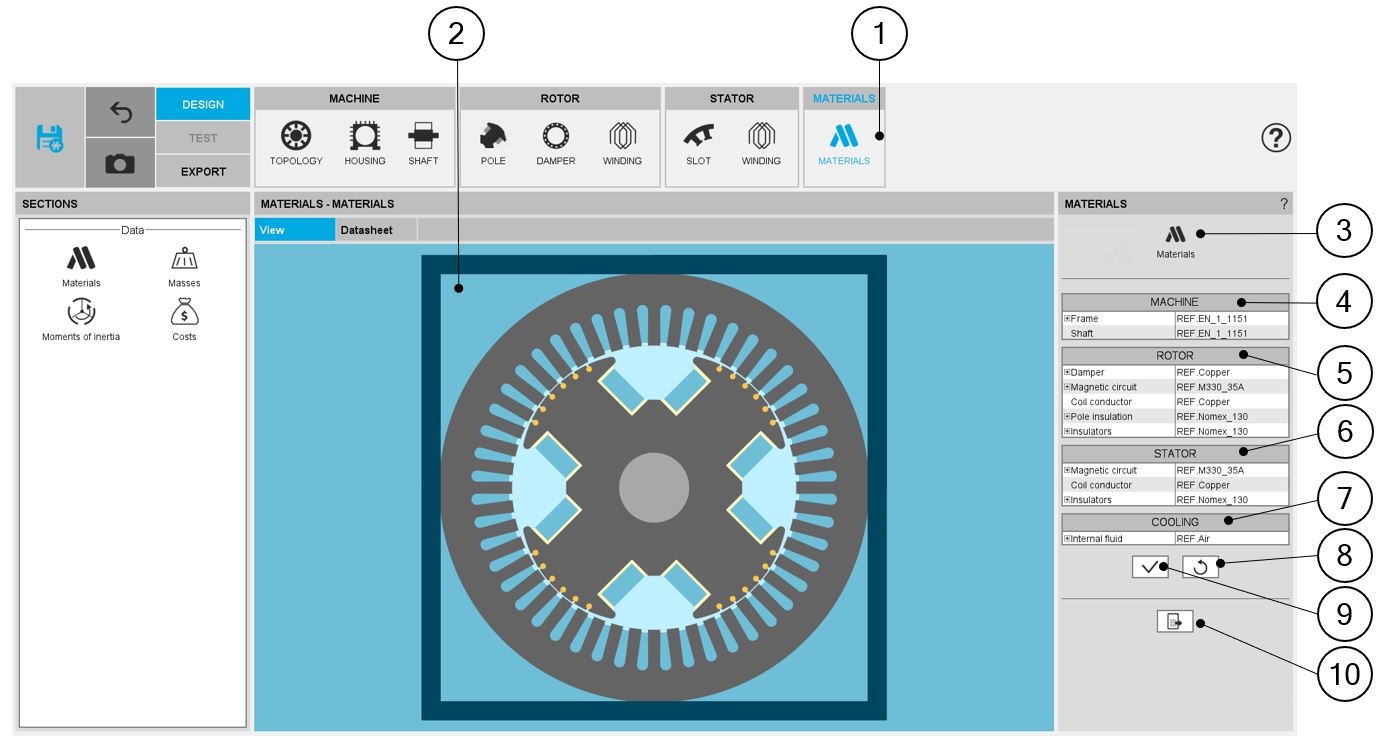Viewport: 1397px width, 748px height.
Task: Expand the rotor Damper material row
Action: 1068,373
